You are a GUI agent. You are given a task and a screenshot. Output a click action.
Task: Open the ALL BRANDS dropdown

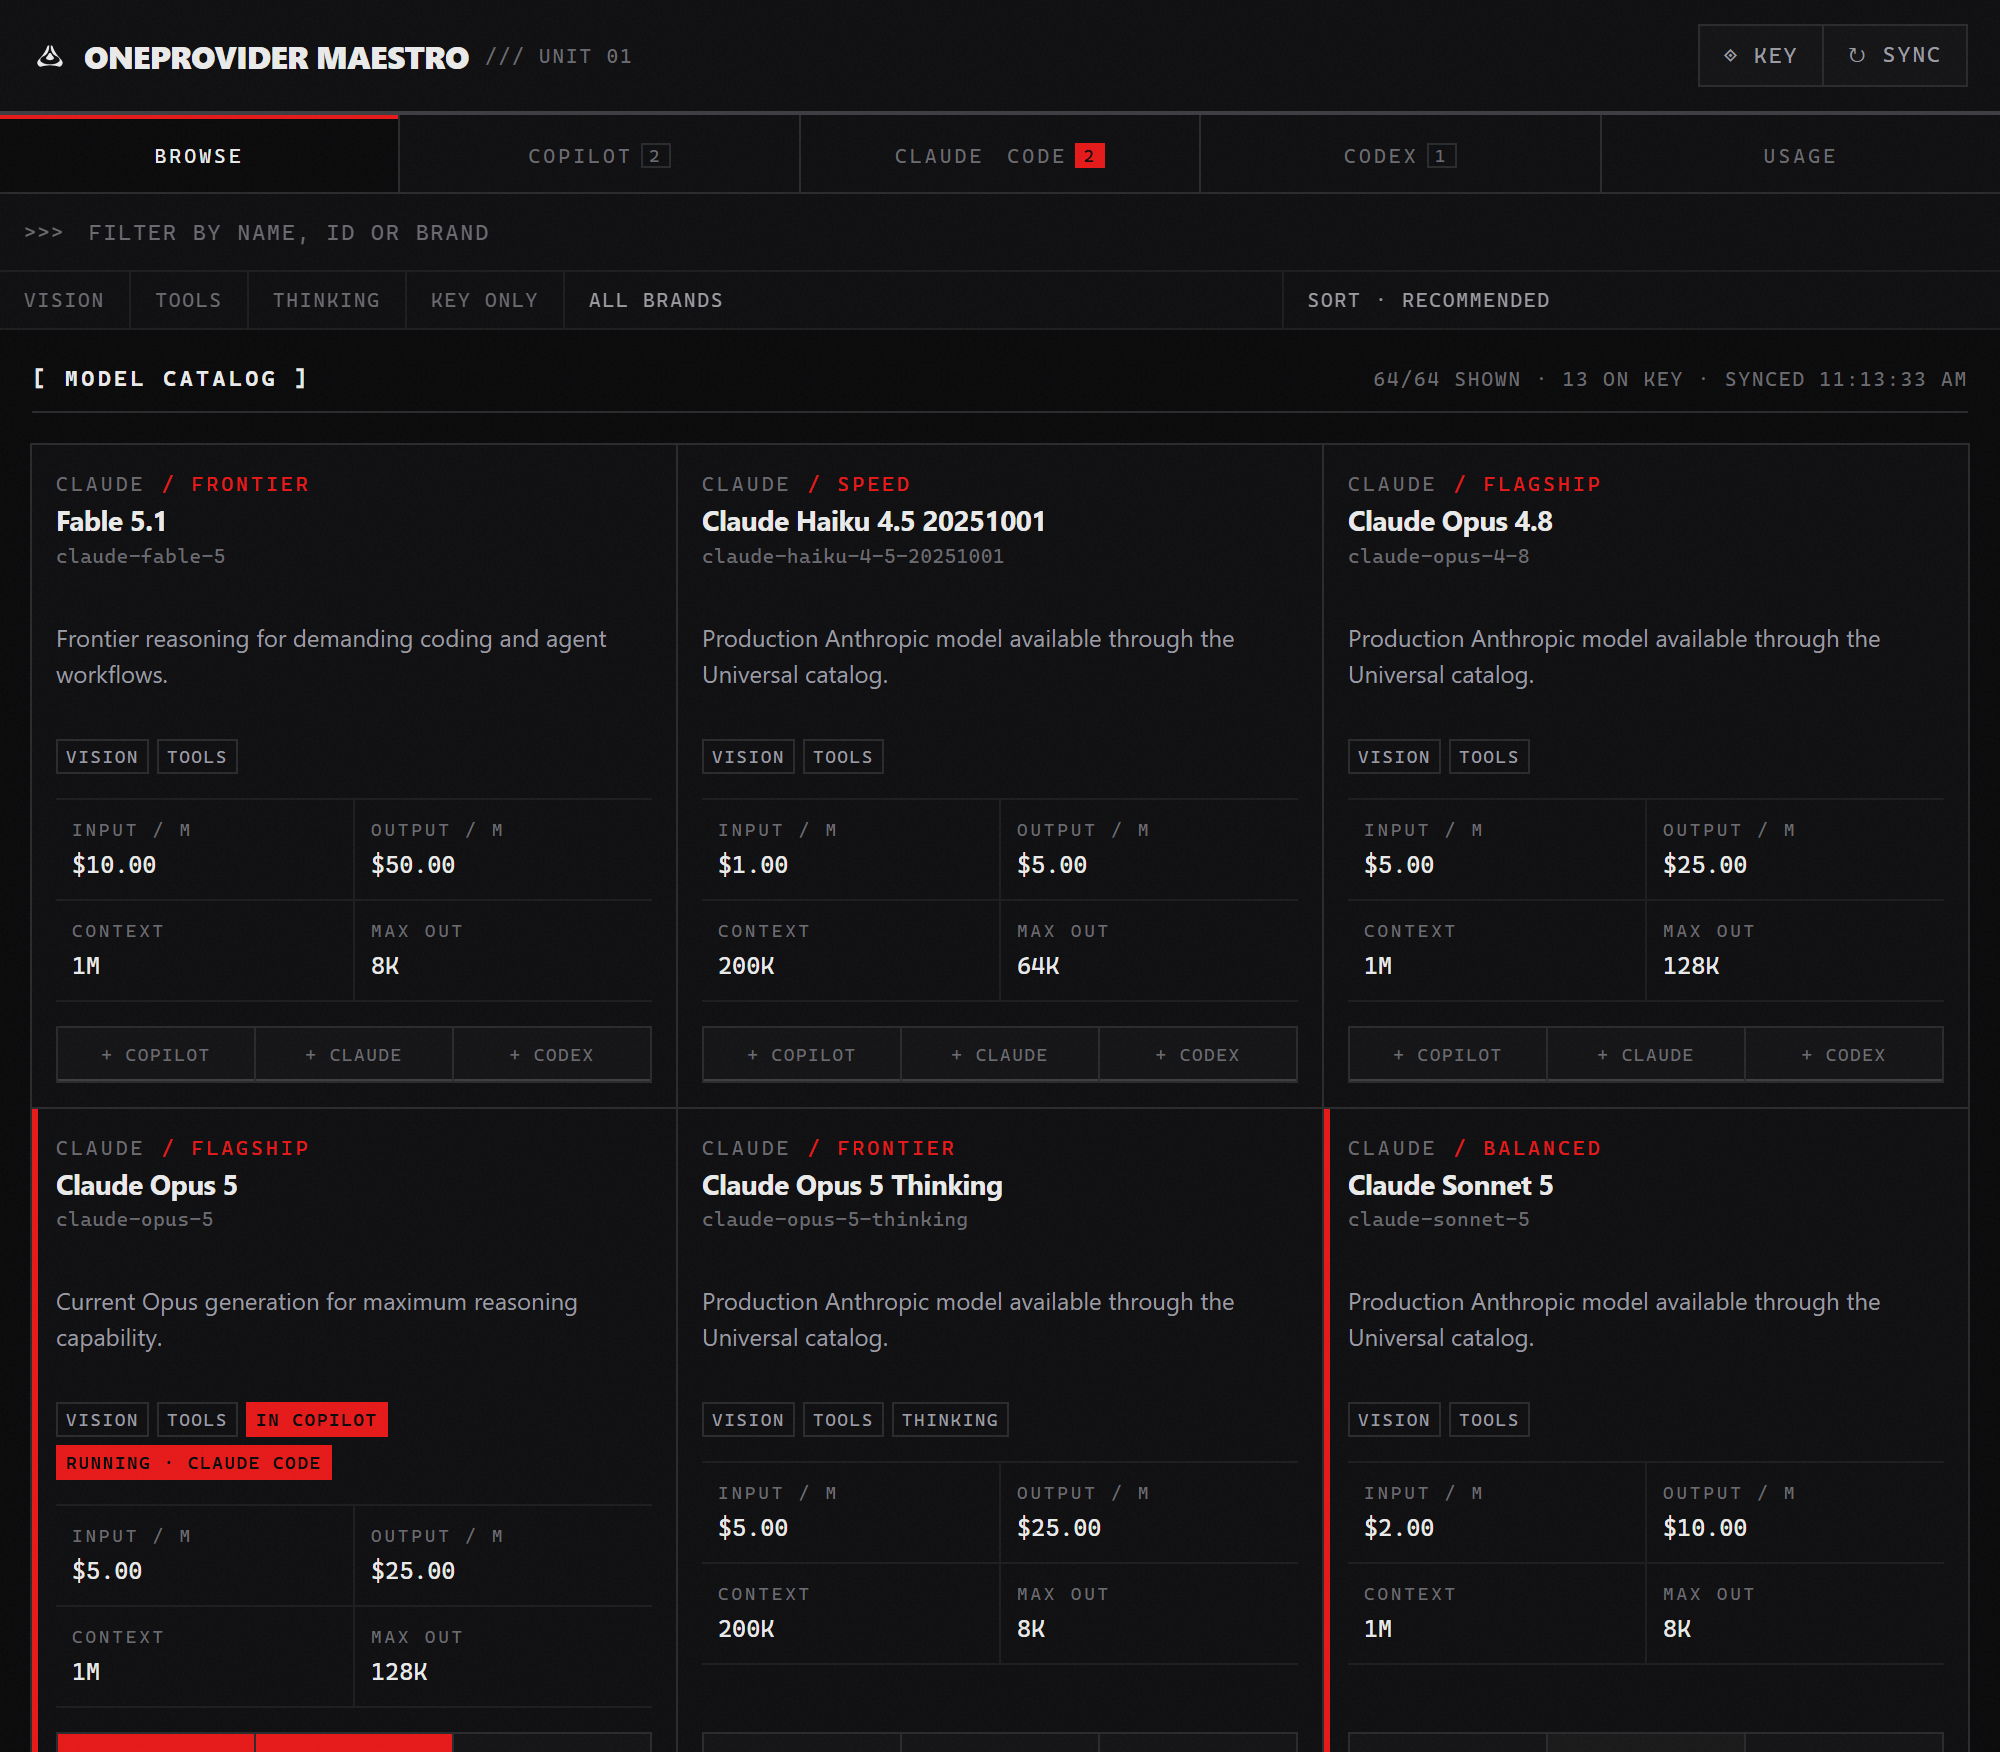pyautogui.click(x=923, y=300)
